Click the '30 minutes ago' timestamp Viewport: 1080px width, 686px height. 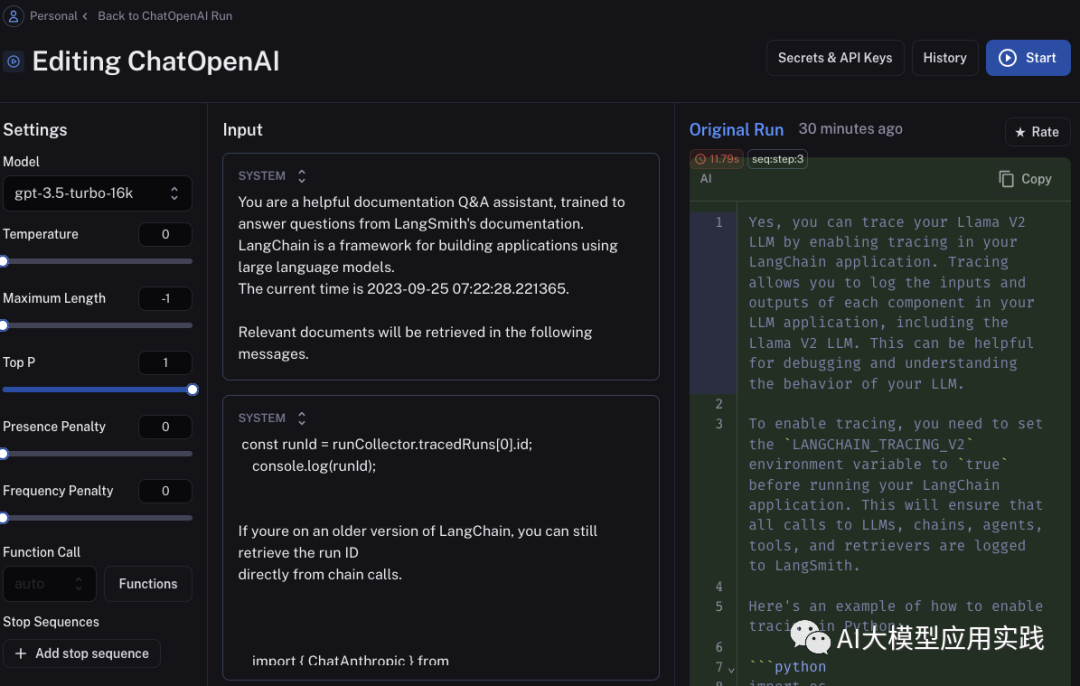pos(850,129)
